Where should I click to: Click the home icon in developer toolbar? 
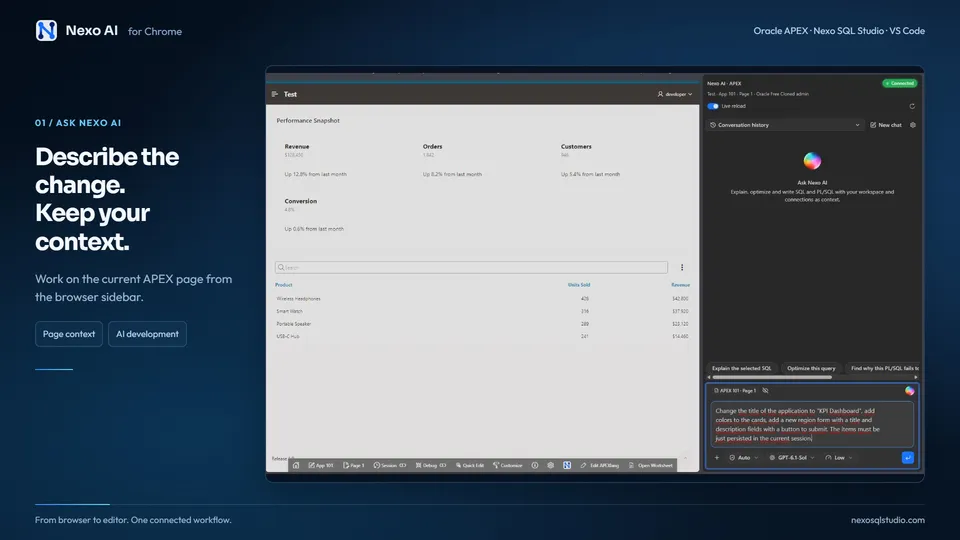[296, 465]
